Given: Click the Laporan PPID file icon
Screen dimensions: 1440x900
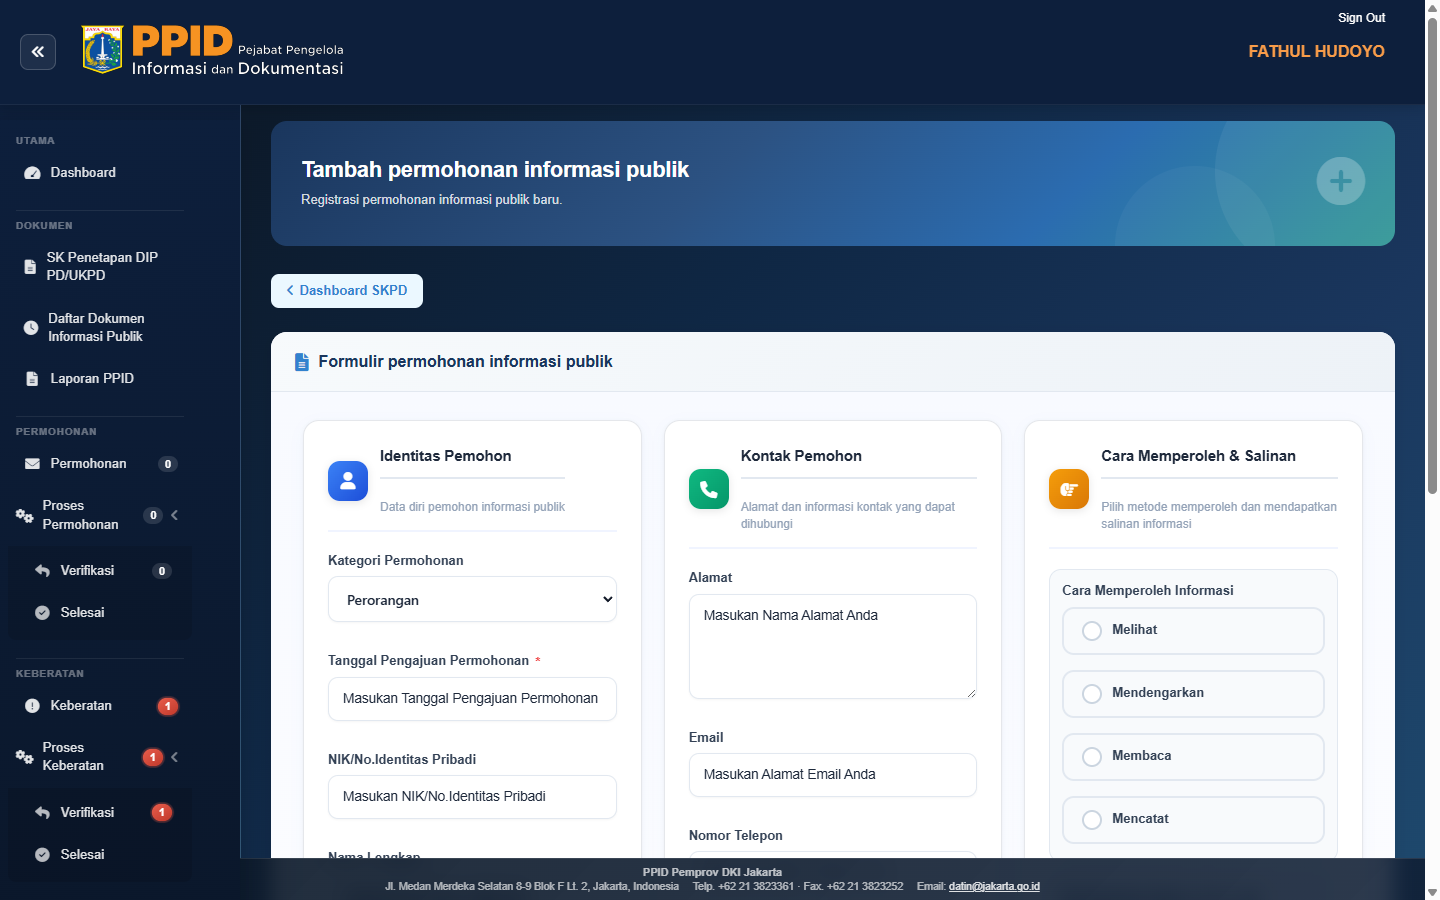Looking at the screenshot, I should [x=32, y=379].
